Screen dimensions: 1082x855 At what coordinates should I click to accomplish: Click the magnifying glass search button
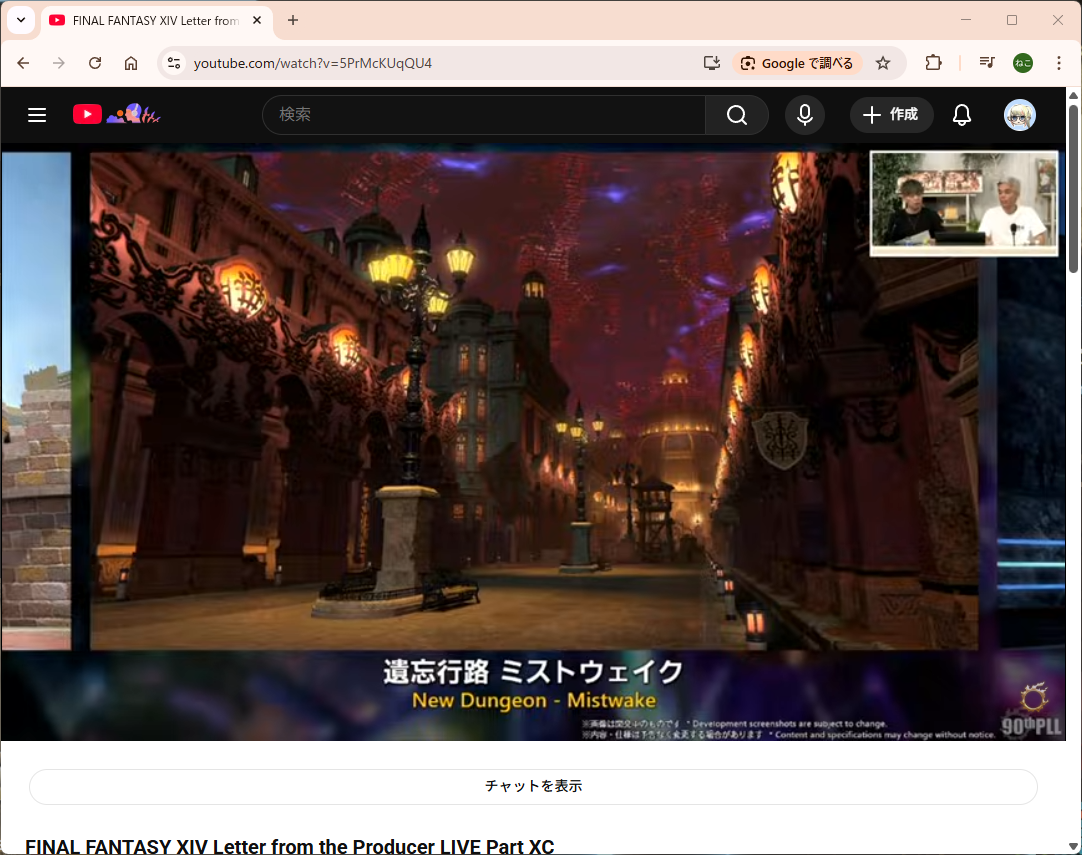click(x=737, y=115)
